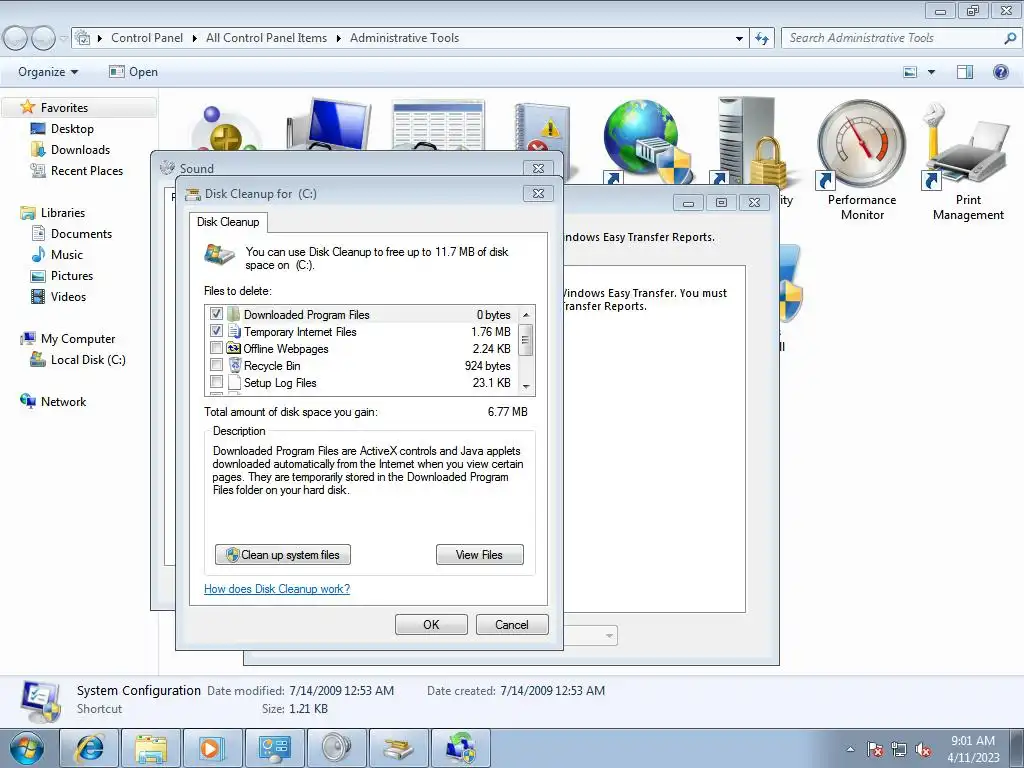This screenshot has height=768, width=1024.
Task: Click the change view icon
Action: tap(910, 72)
